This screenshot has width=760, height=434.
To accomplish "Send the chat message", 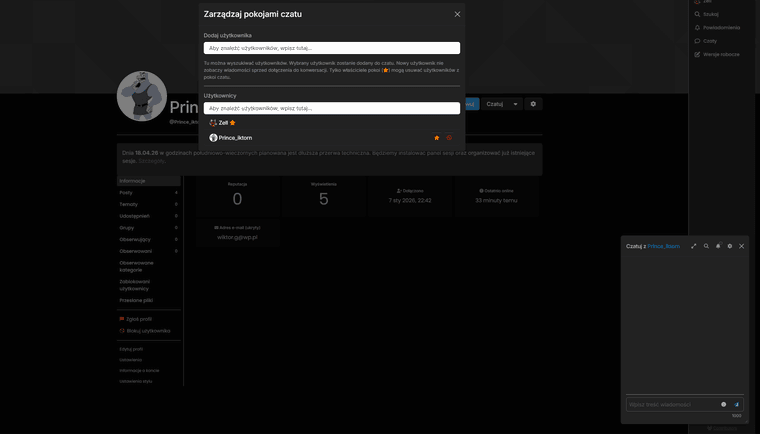I will 737,404.
